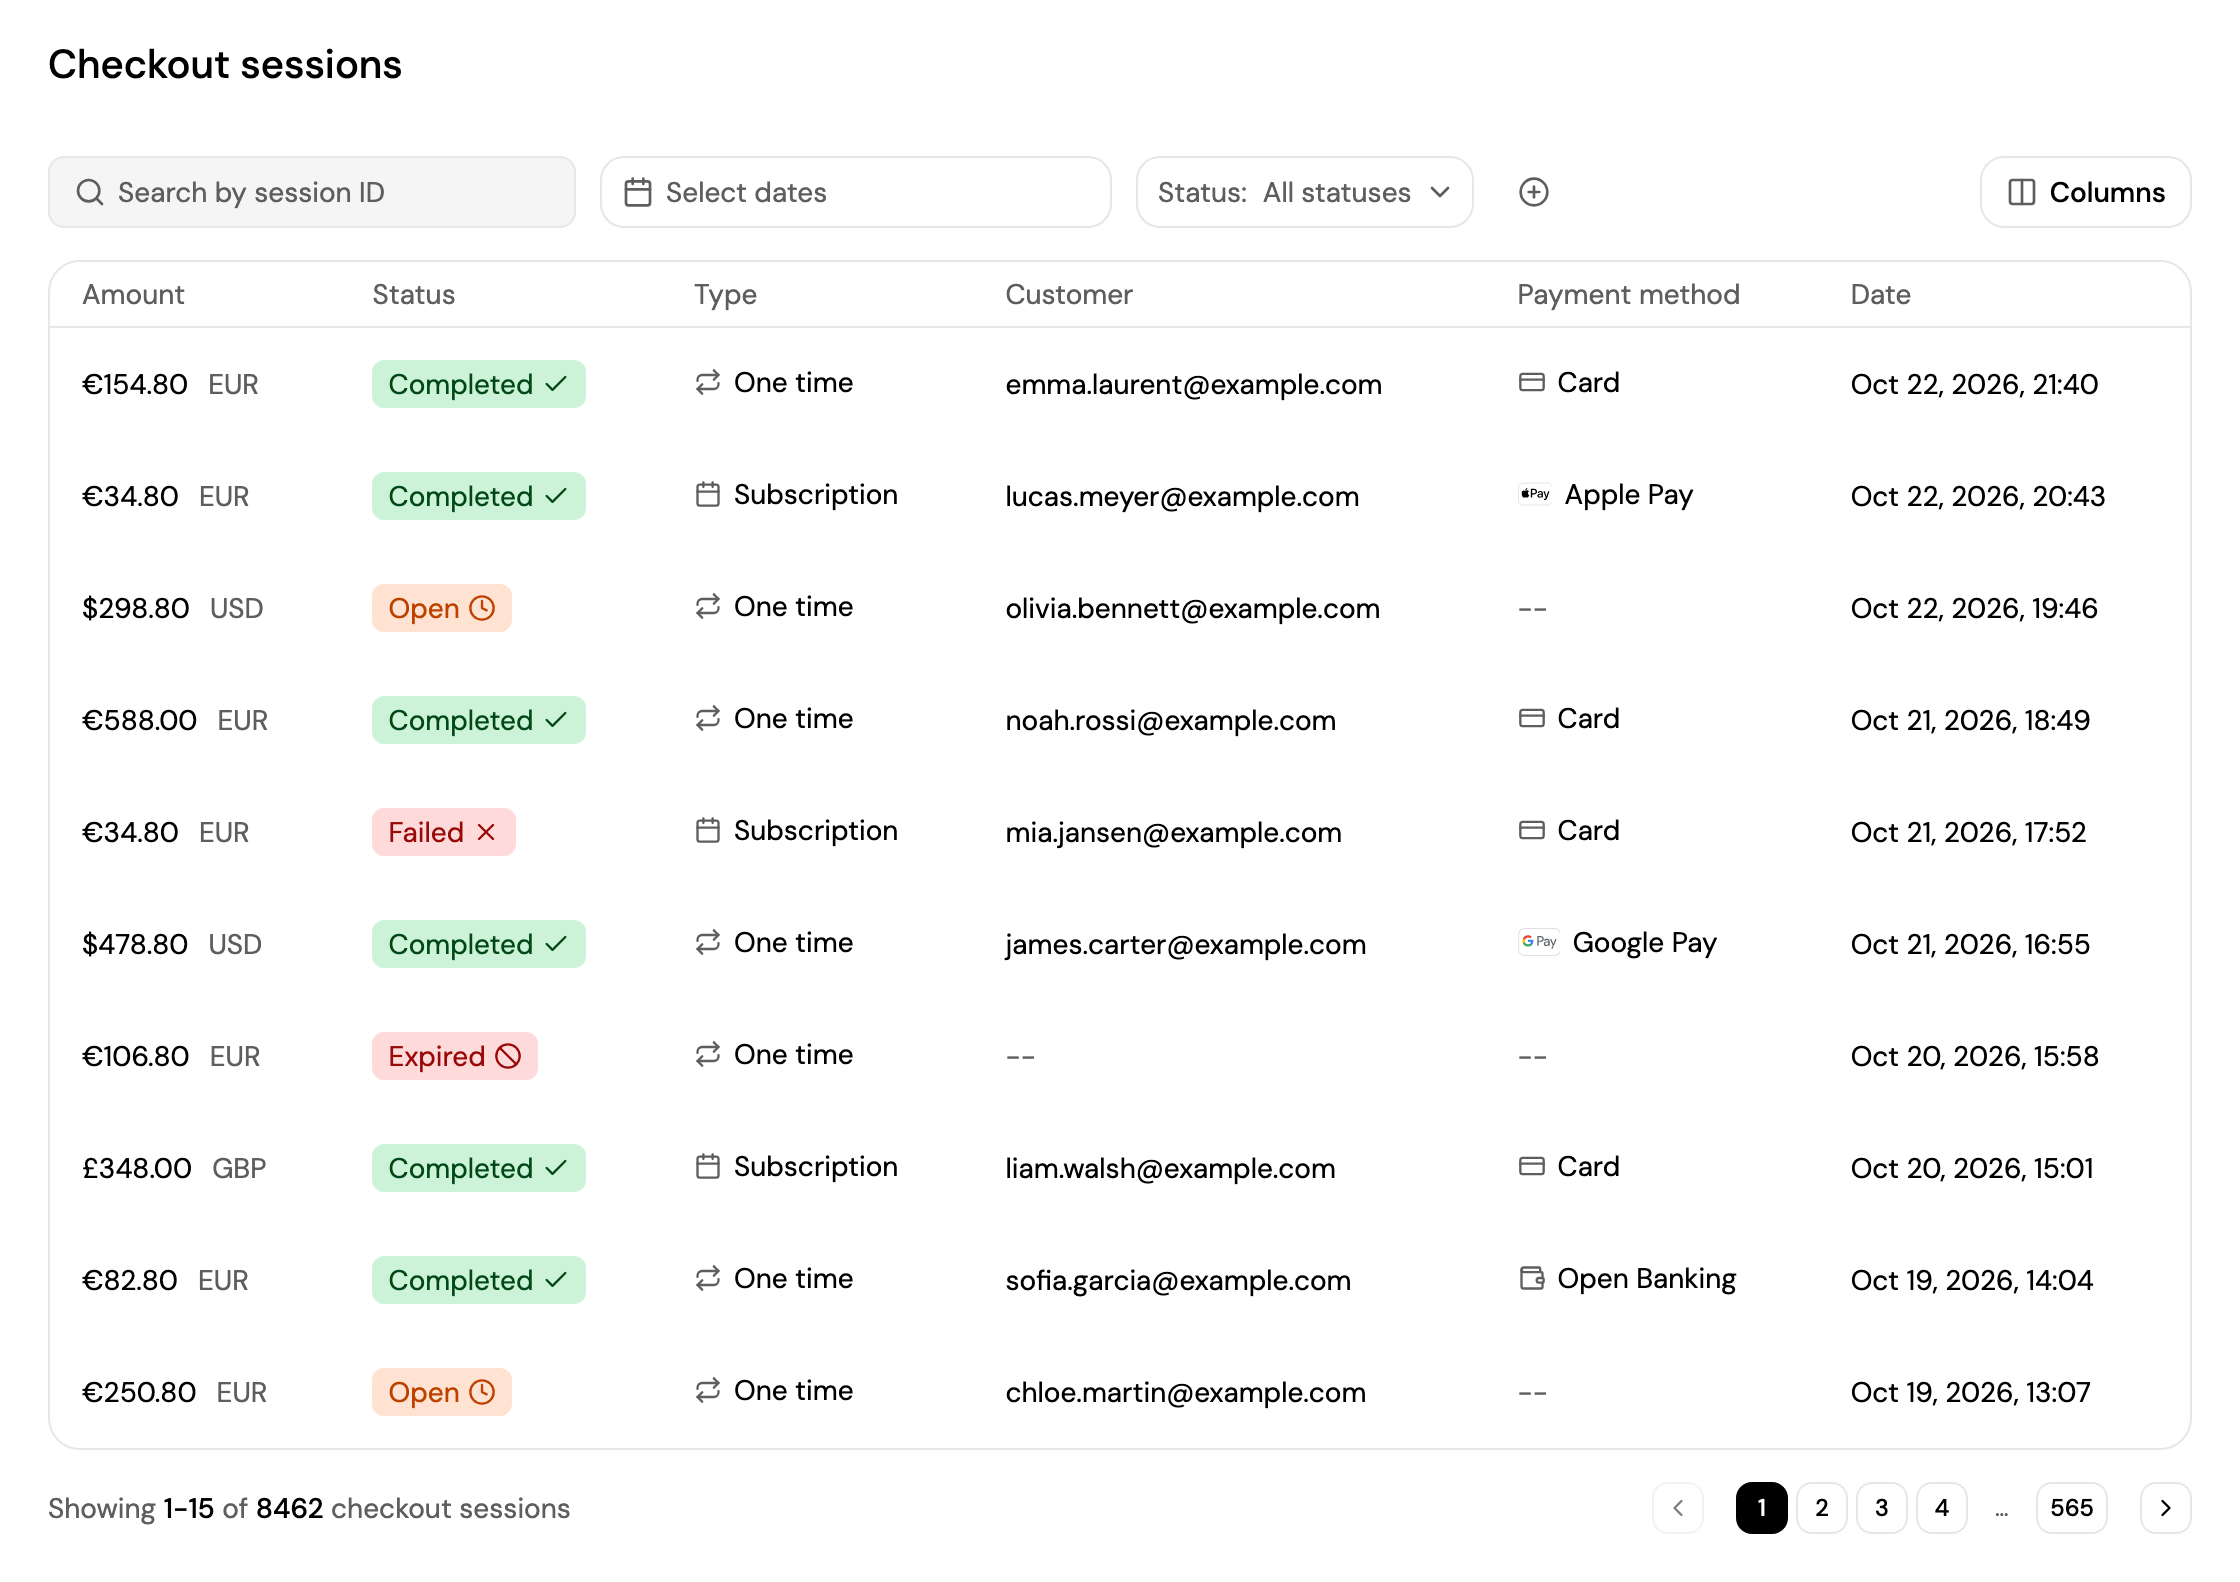Click the Open Banking wallet icon in sofia.garcia row

[x=1532, y=1278]
